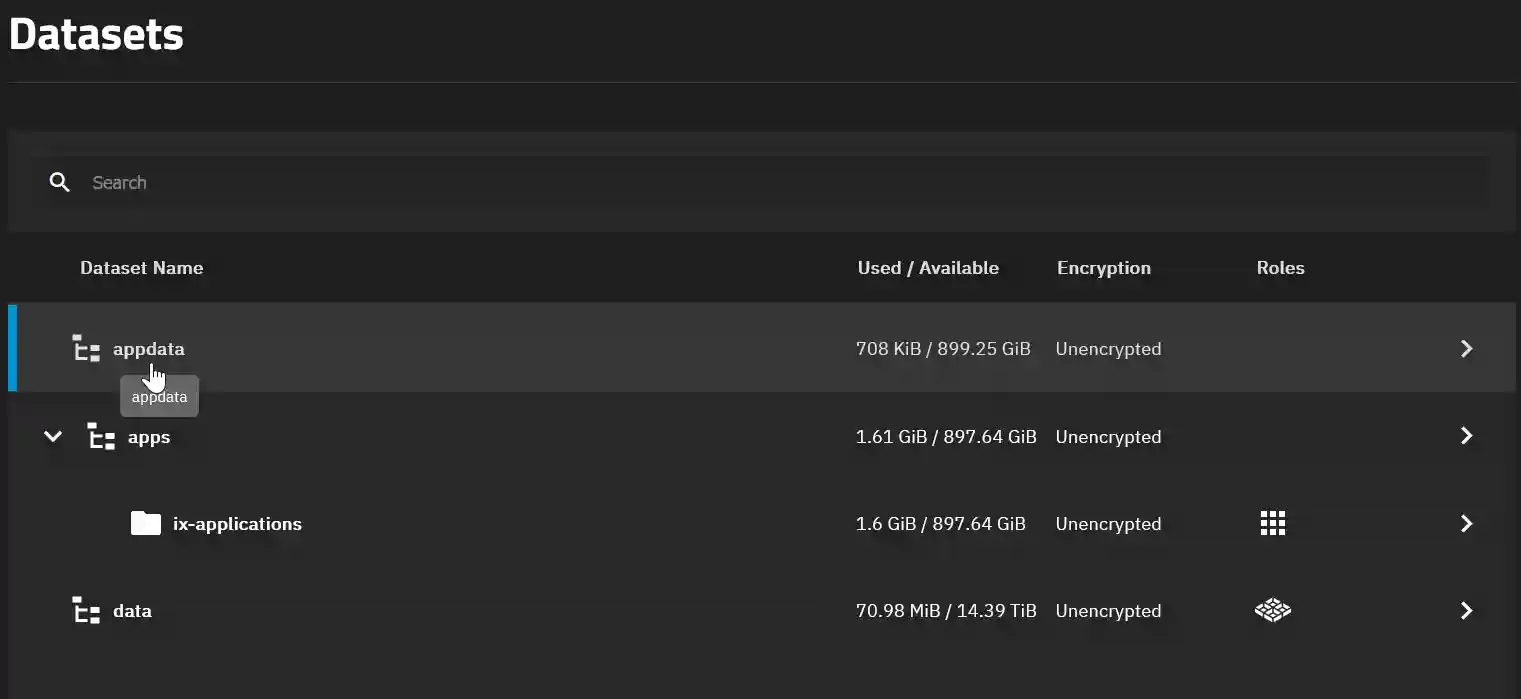The height and width of the screenshot is (699, 1521).
Task: Sort by the Dataset Name column header
Action: point(141,268)
